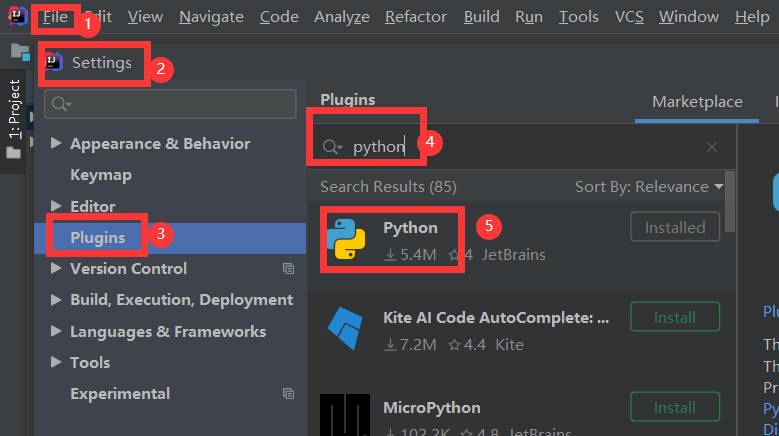Open the Tools menu
The width and height of the screenshot is (779, 436).
[x=578, y=17]
